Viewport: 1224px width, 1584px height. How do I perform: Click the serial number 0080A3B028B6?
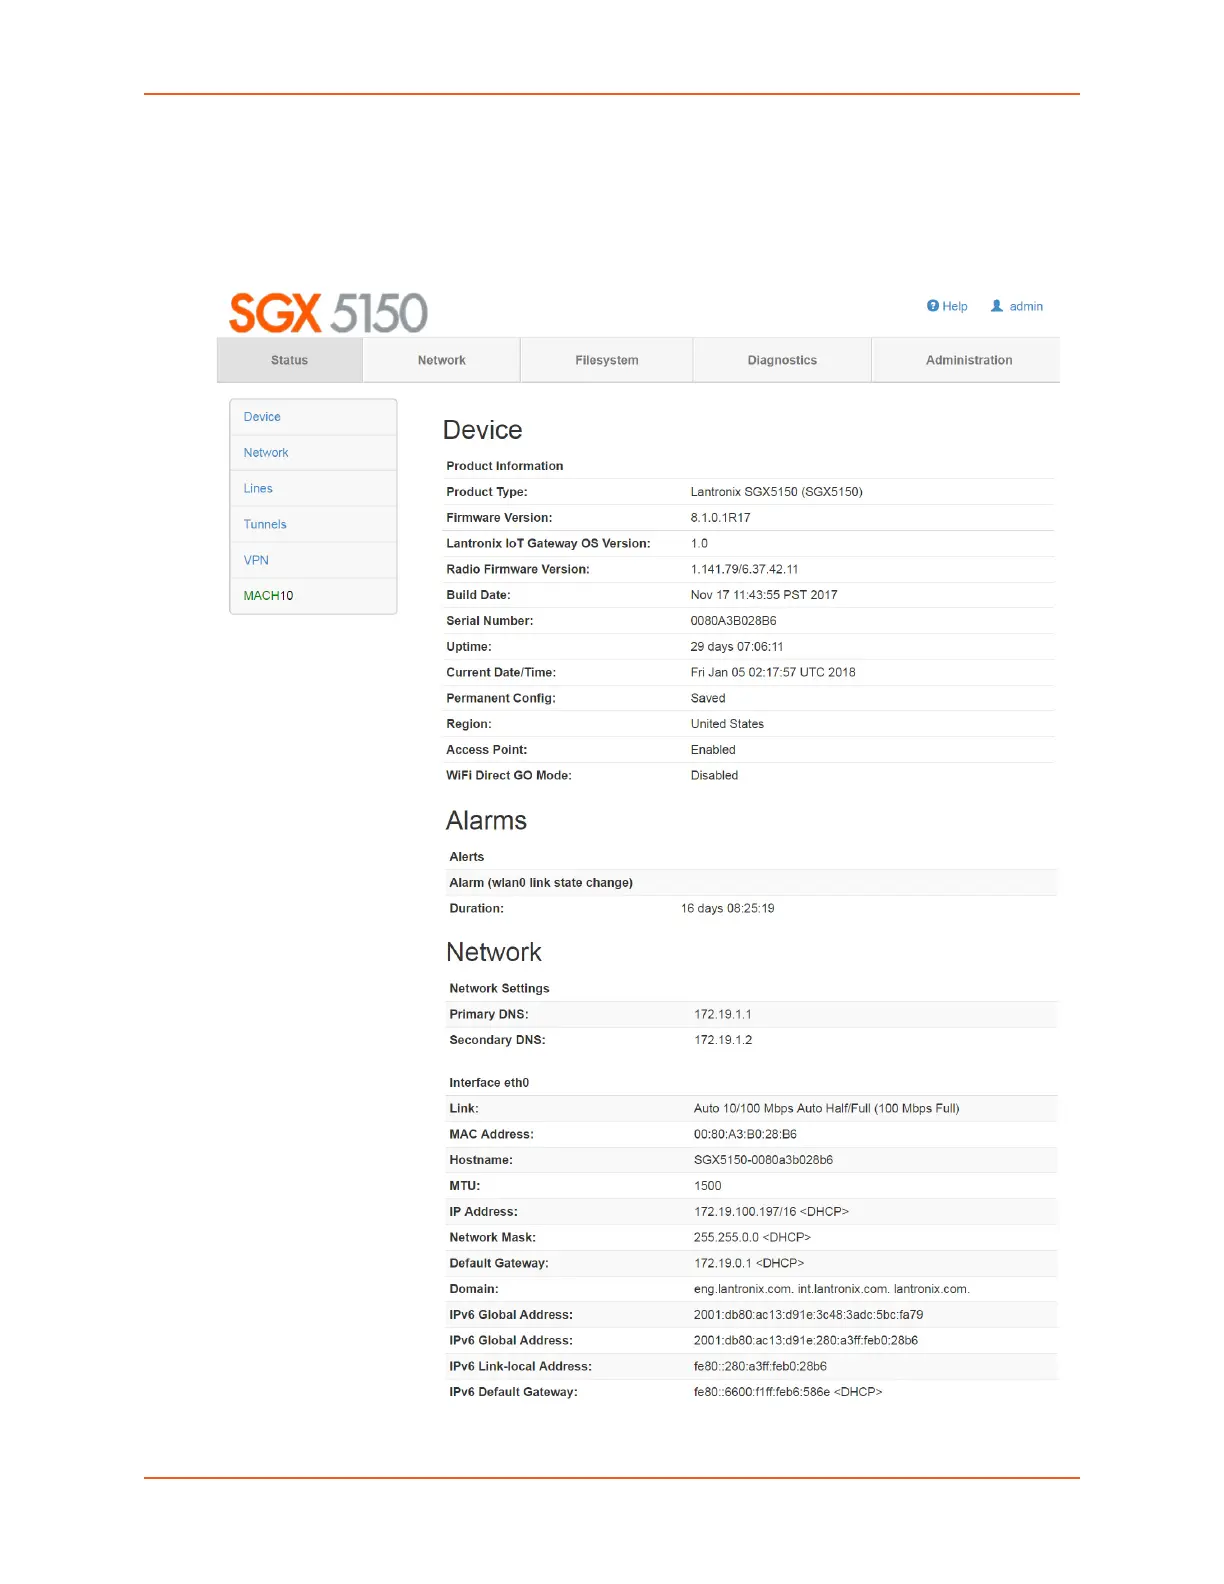733,621
